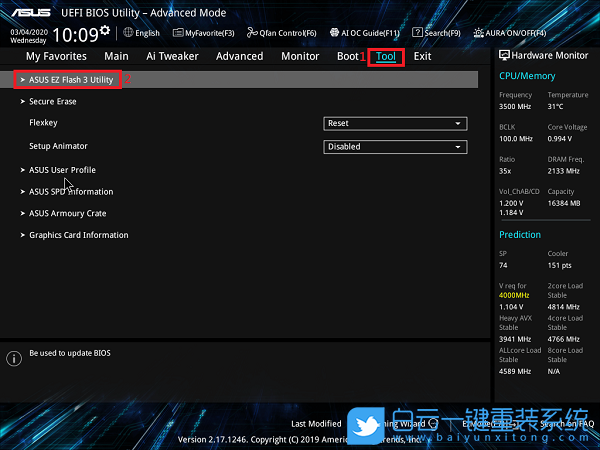The width and height of the screenshot is (600, 450).
Task: Open ASUS SPD Information
Action: click(71, 191)
